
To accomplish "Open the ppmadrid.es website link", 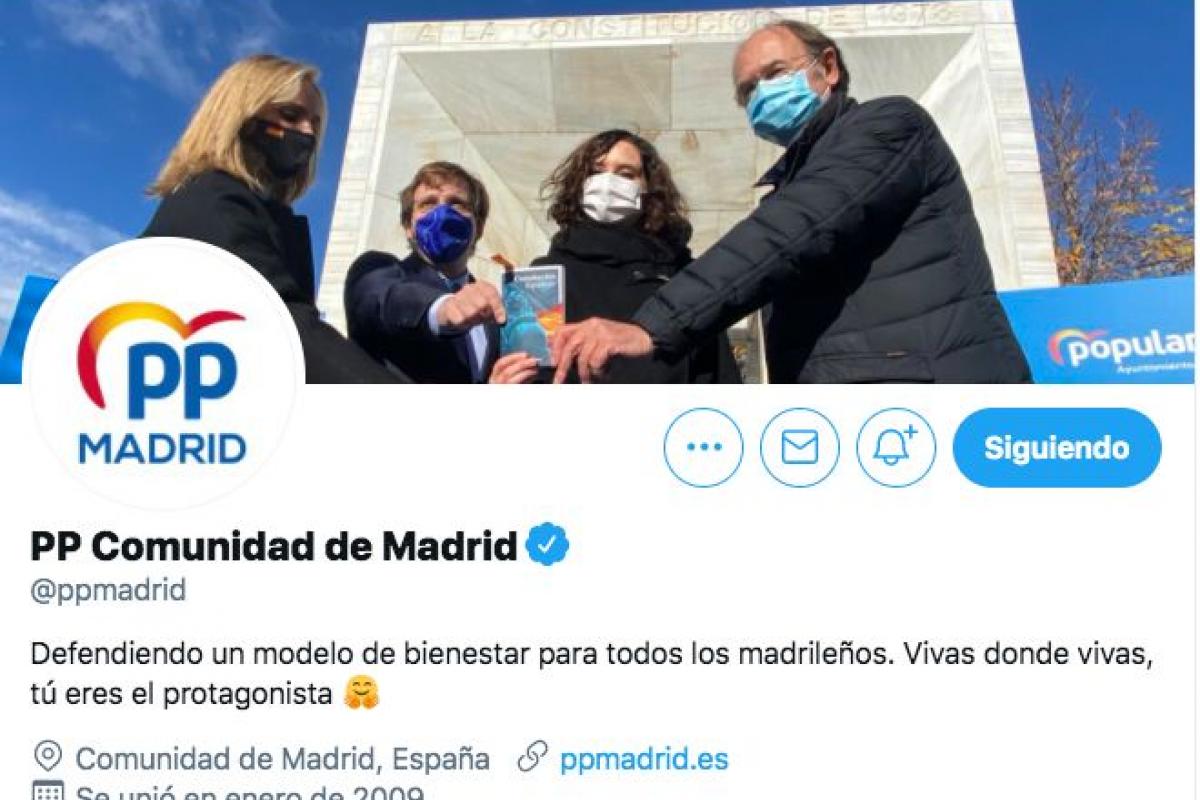I will [644, 759].
